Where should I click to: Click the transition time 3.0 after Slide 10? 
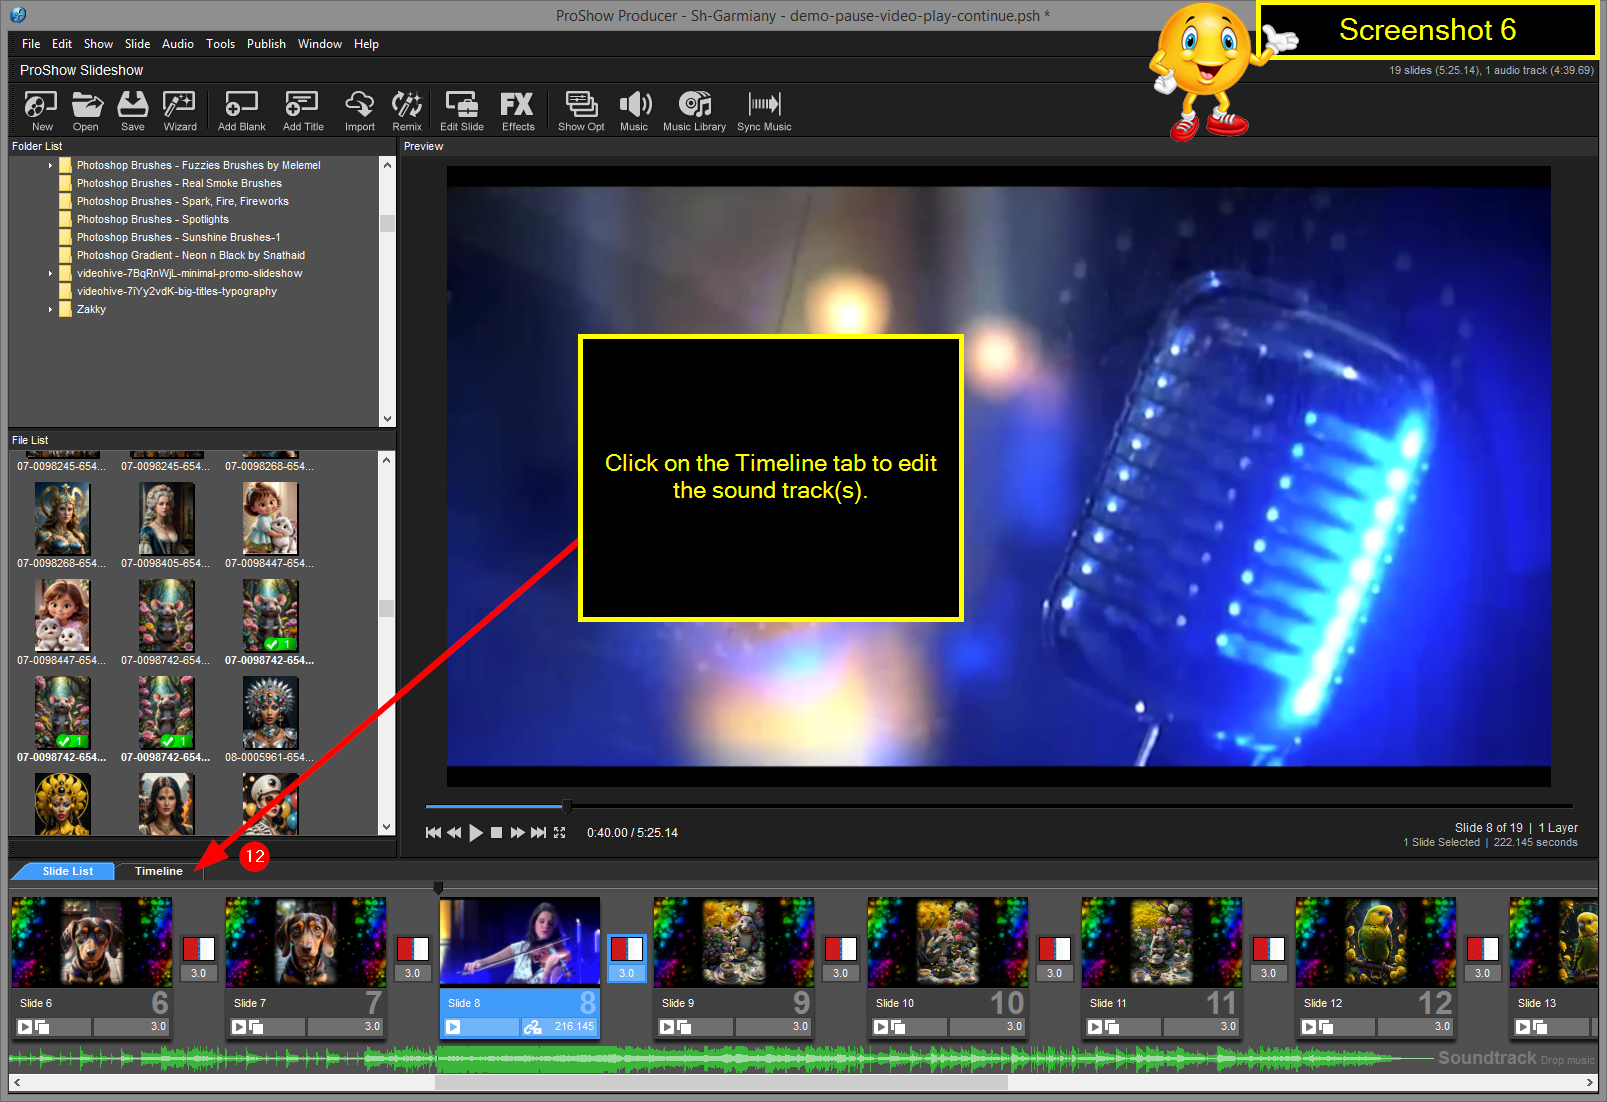(x=1055, y=973)
